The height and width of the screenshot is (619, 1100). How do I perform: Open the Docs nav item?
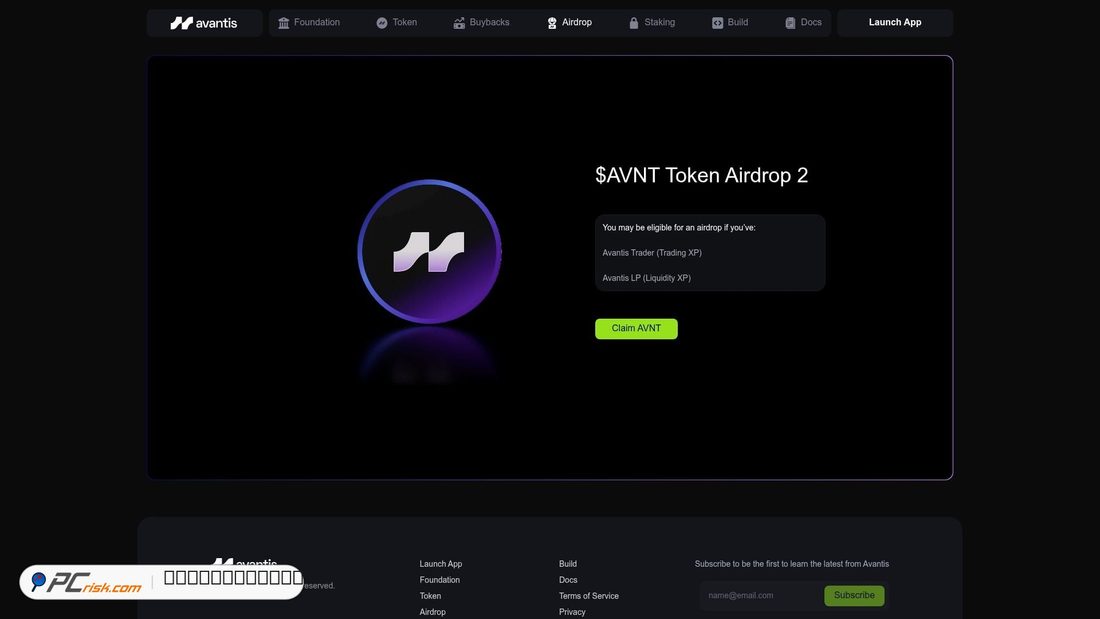coord(803,22)
